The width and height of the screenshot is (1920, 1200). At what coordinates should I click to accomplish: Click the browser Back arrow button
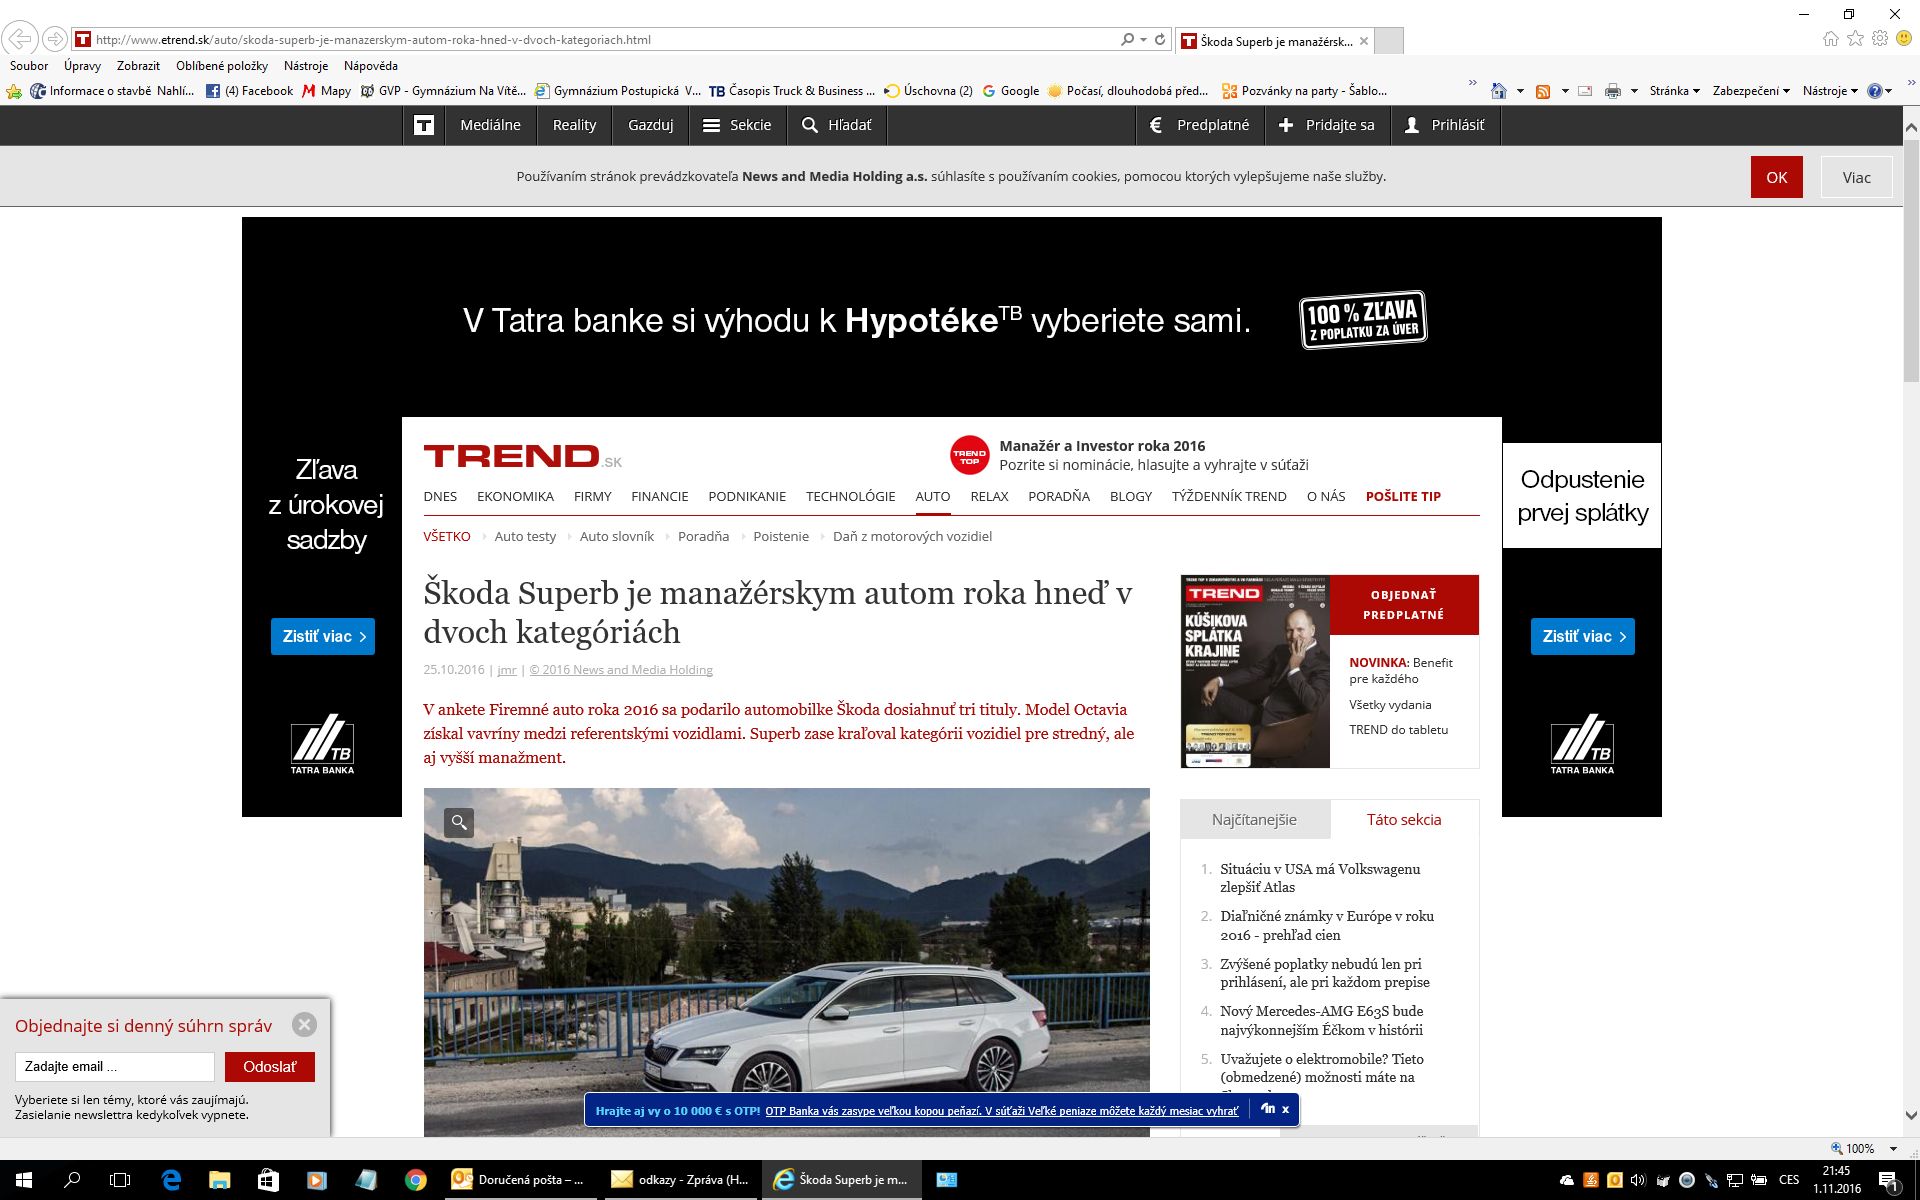[20, 40]
